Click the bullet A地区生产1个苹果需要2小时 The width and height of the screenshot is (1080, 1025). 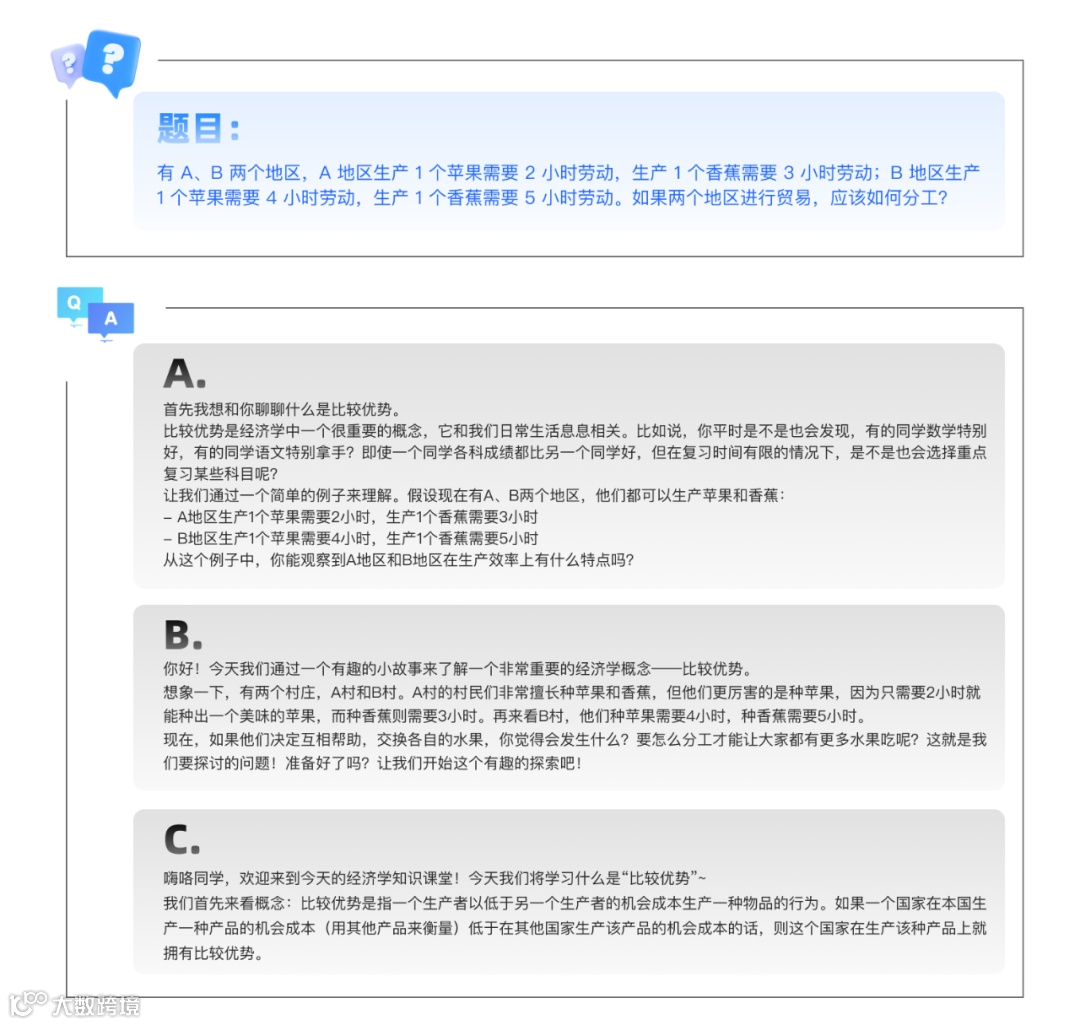click(351, 517)
